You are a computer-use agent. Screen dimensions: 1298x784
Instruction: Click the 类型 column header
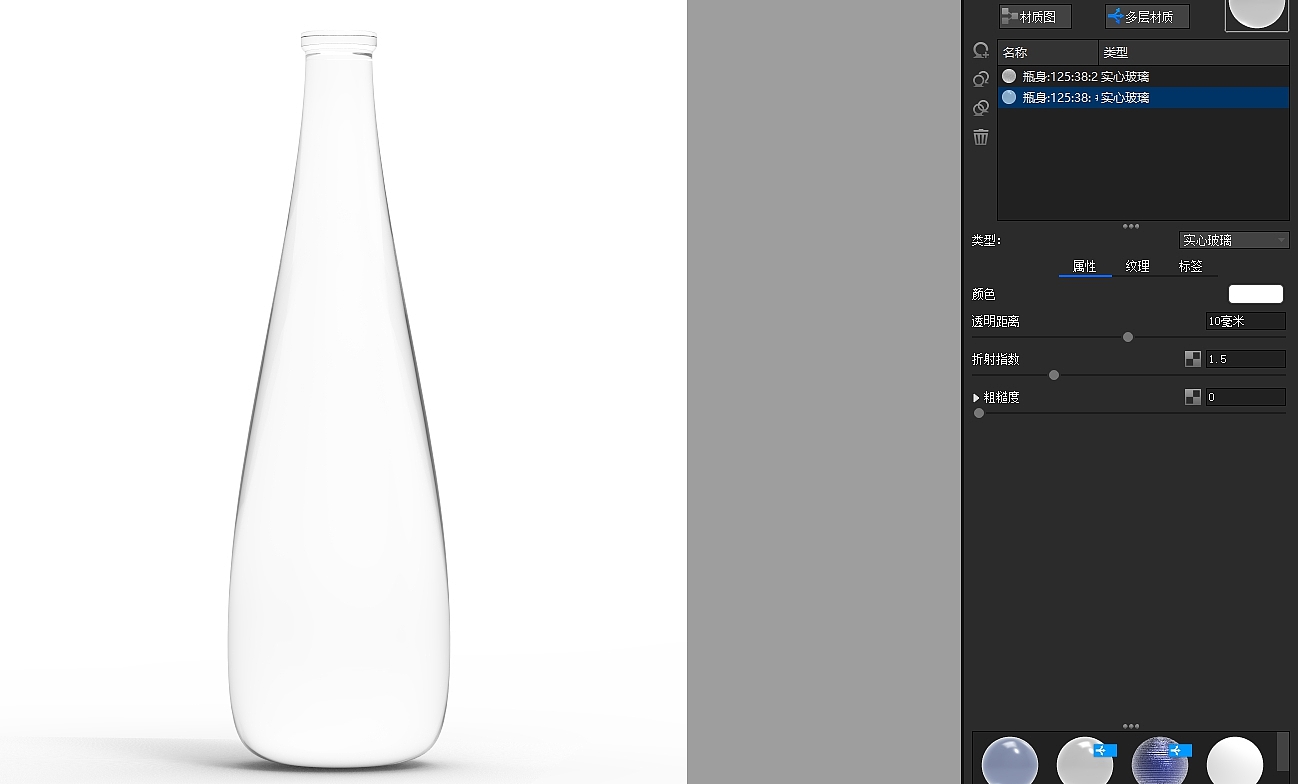1194,52
